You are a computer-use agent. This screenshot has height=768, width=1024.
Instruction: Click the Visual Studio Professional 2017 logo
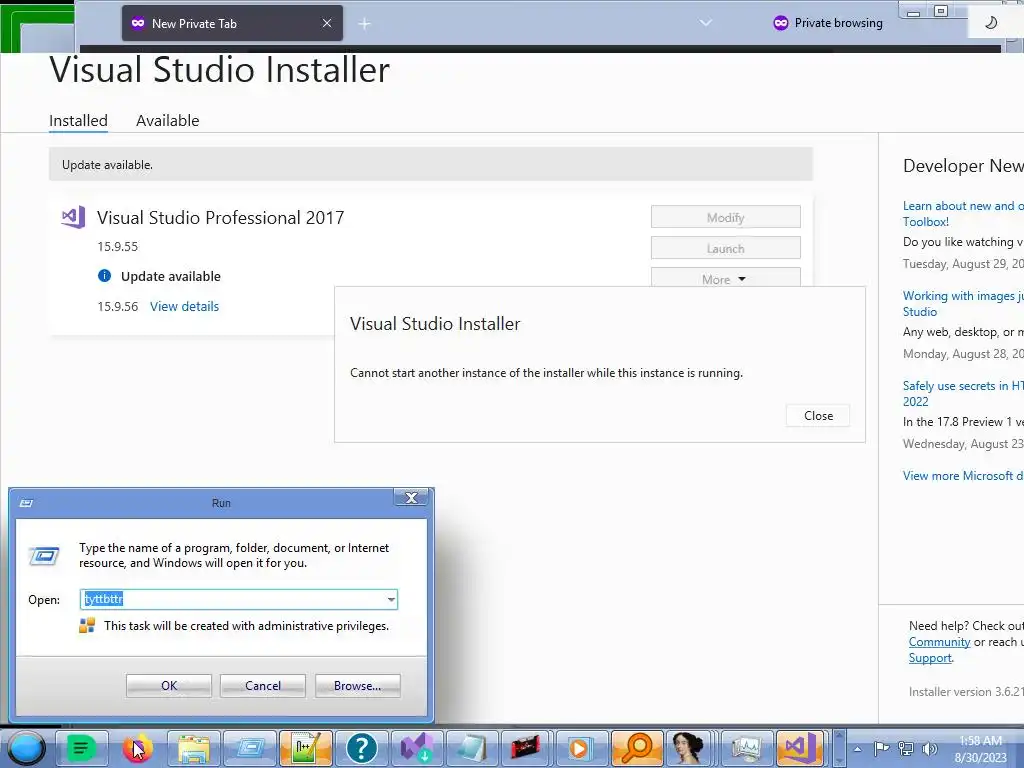coord(73,217)
